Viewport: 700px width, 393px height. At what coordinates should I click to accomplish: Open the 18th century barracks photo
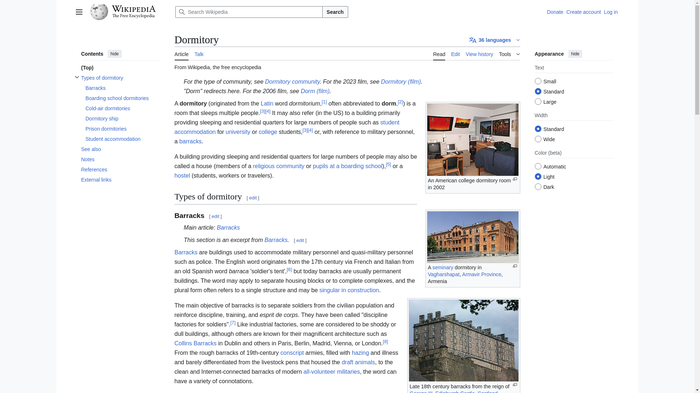pos(463,340)
